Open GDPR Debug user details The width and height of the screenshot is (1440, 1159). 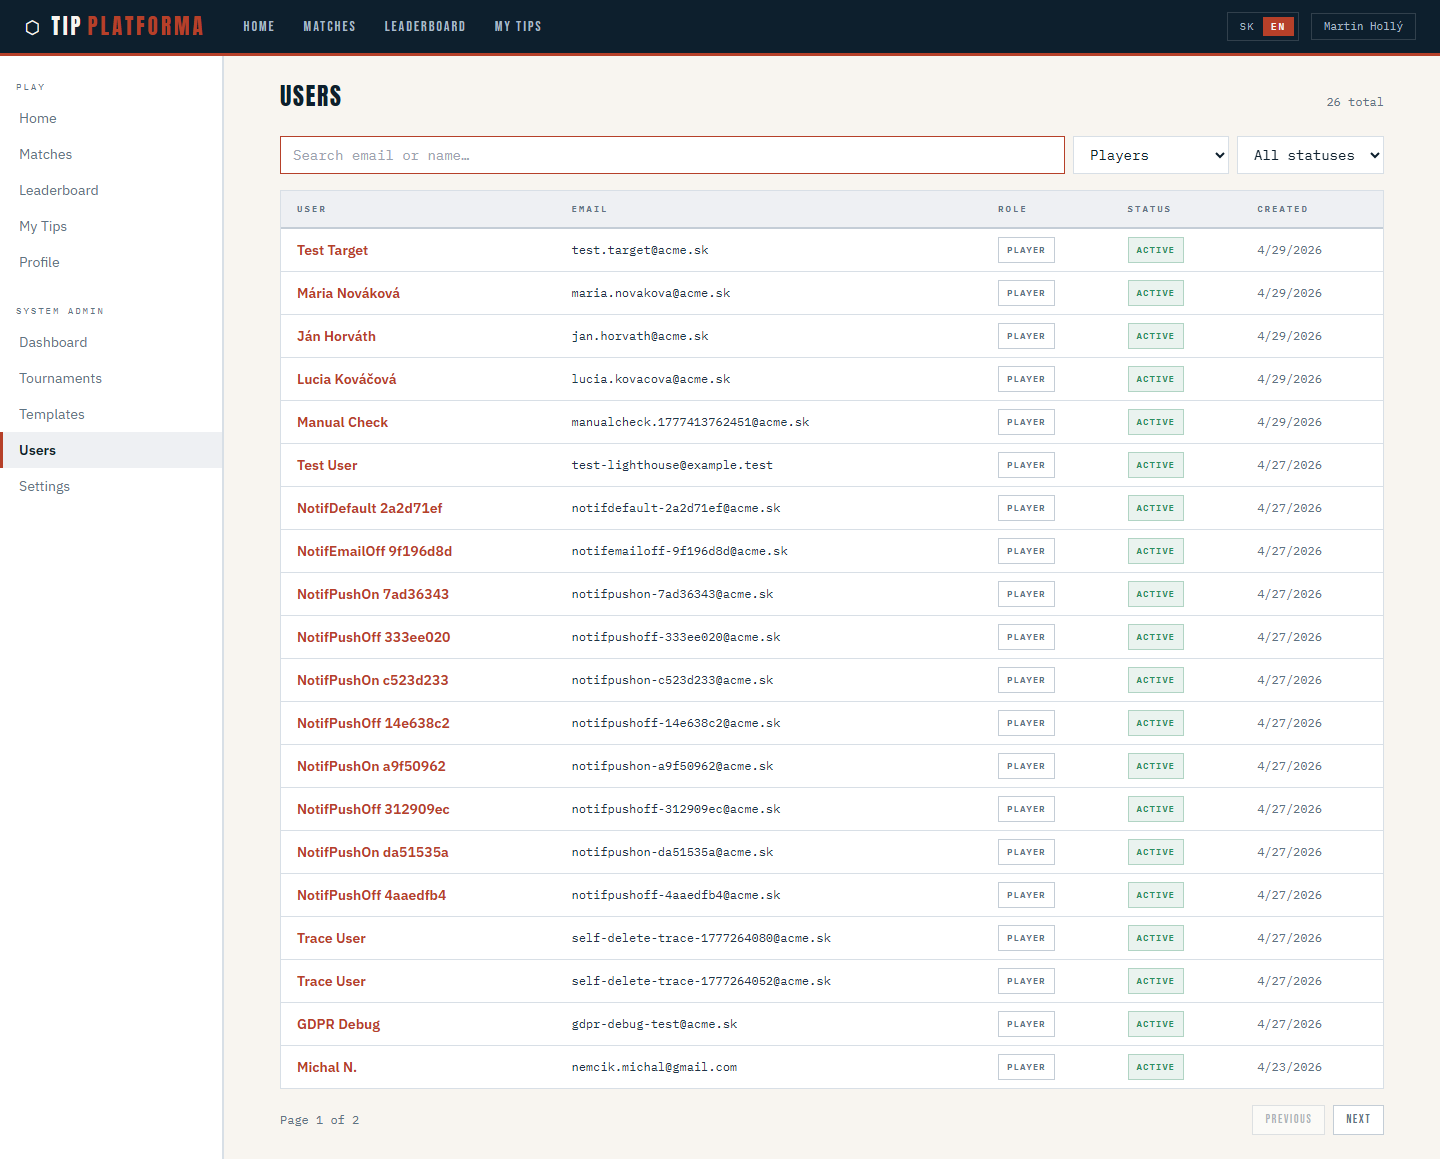(x=338, y=1024)
